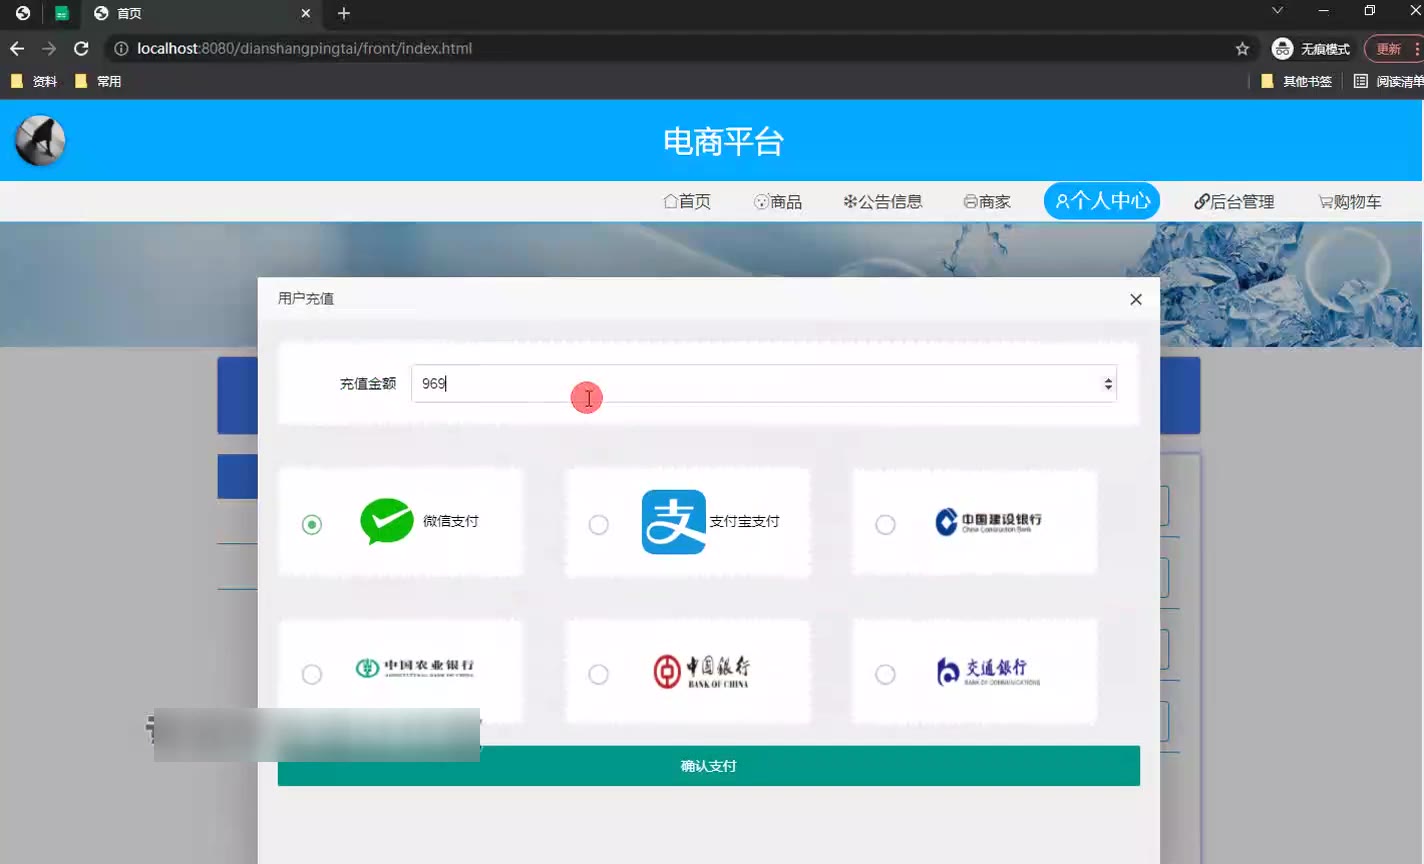Screen dimensions: 1424x864
Task: Click the Agricultural Bank of China logo
Action: pyautogui.click(x=415, y=667)
